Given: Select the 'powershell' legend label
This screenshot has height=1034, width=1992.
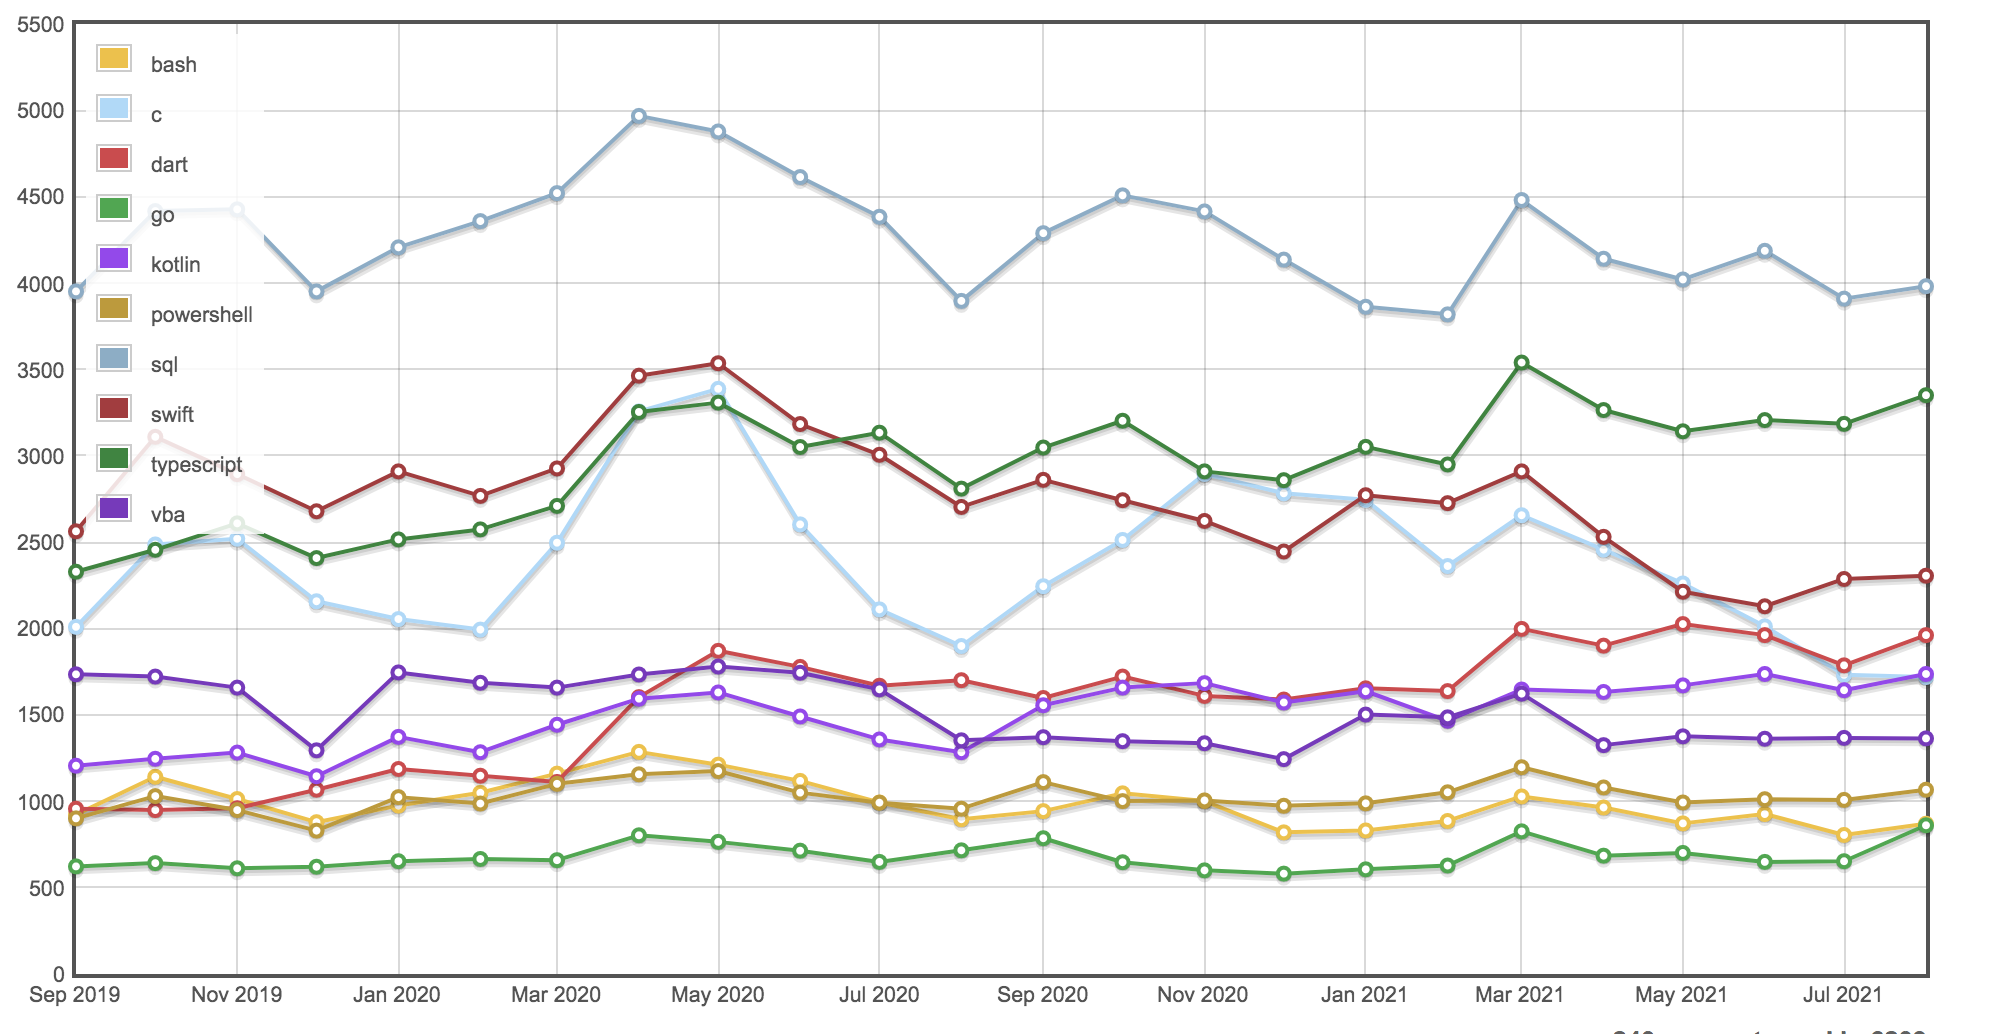Looking at the screenshot, I should pyautogui.click(x=201, y=315).
